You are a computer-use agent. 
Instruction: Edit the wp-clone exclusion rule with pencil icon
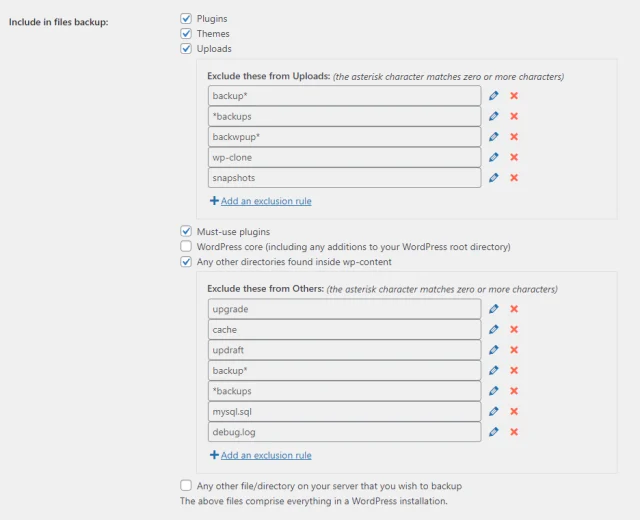pyautogui.click(x=494, y=157)
